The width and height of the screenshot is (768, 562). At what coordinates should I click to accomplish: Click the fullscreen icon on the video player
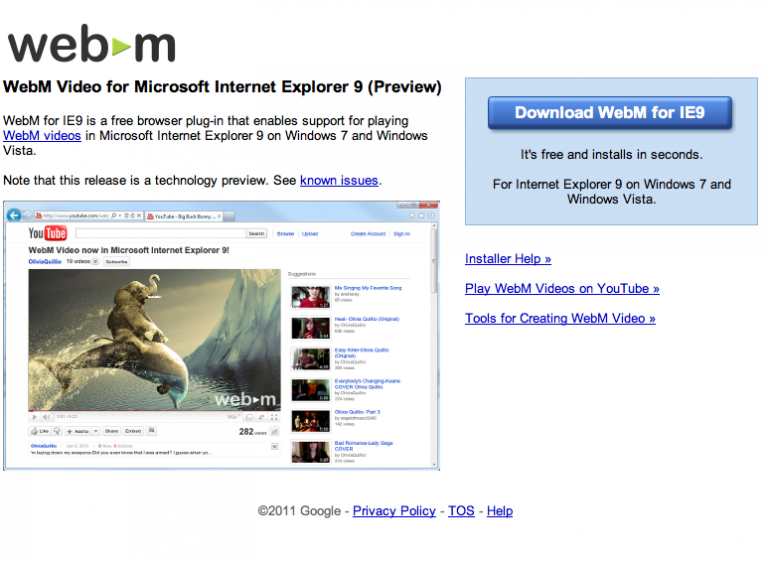(274, 417)
